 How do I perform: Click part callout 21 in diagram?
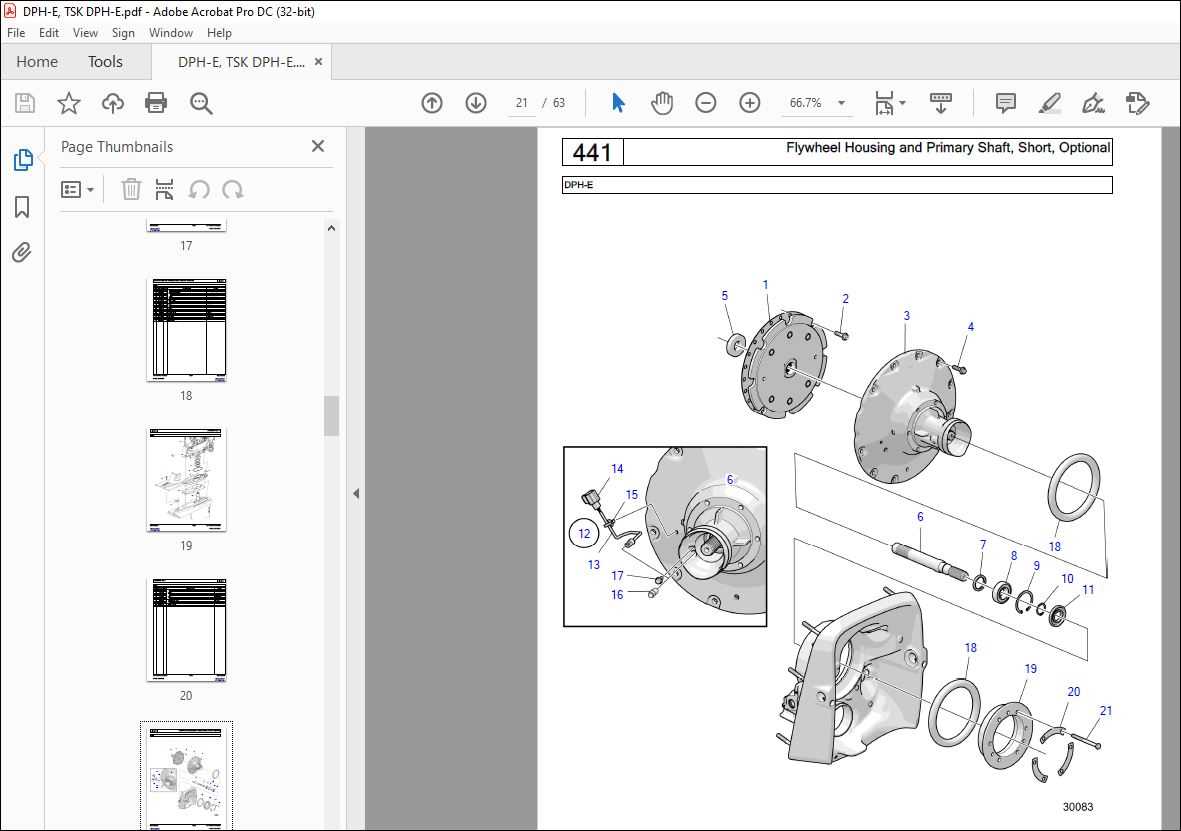[x=1106, y=710]
